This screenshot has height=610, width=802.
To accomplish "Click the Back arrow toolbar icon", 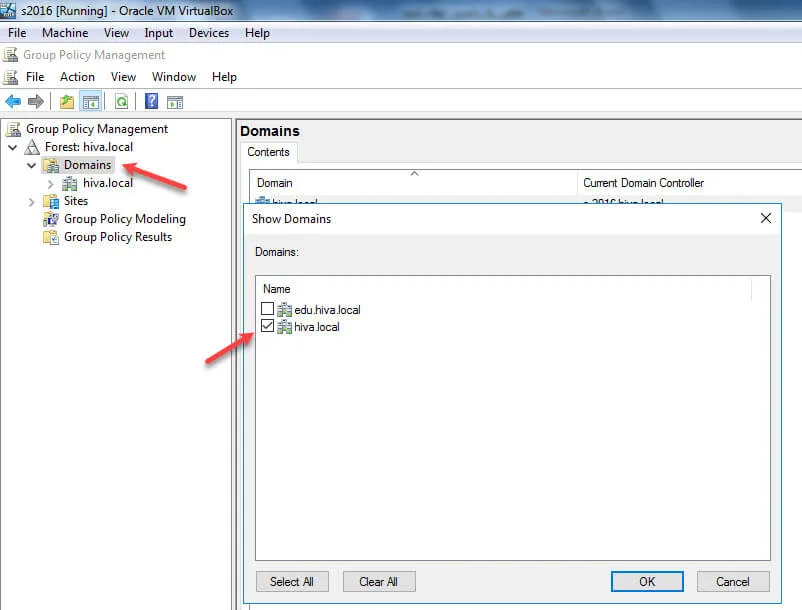I will pyautogui.click(x=13, y=101).
